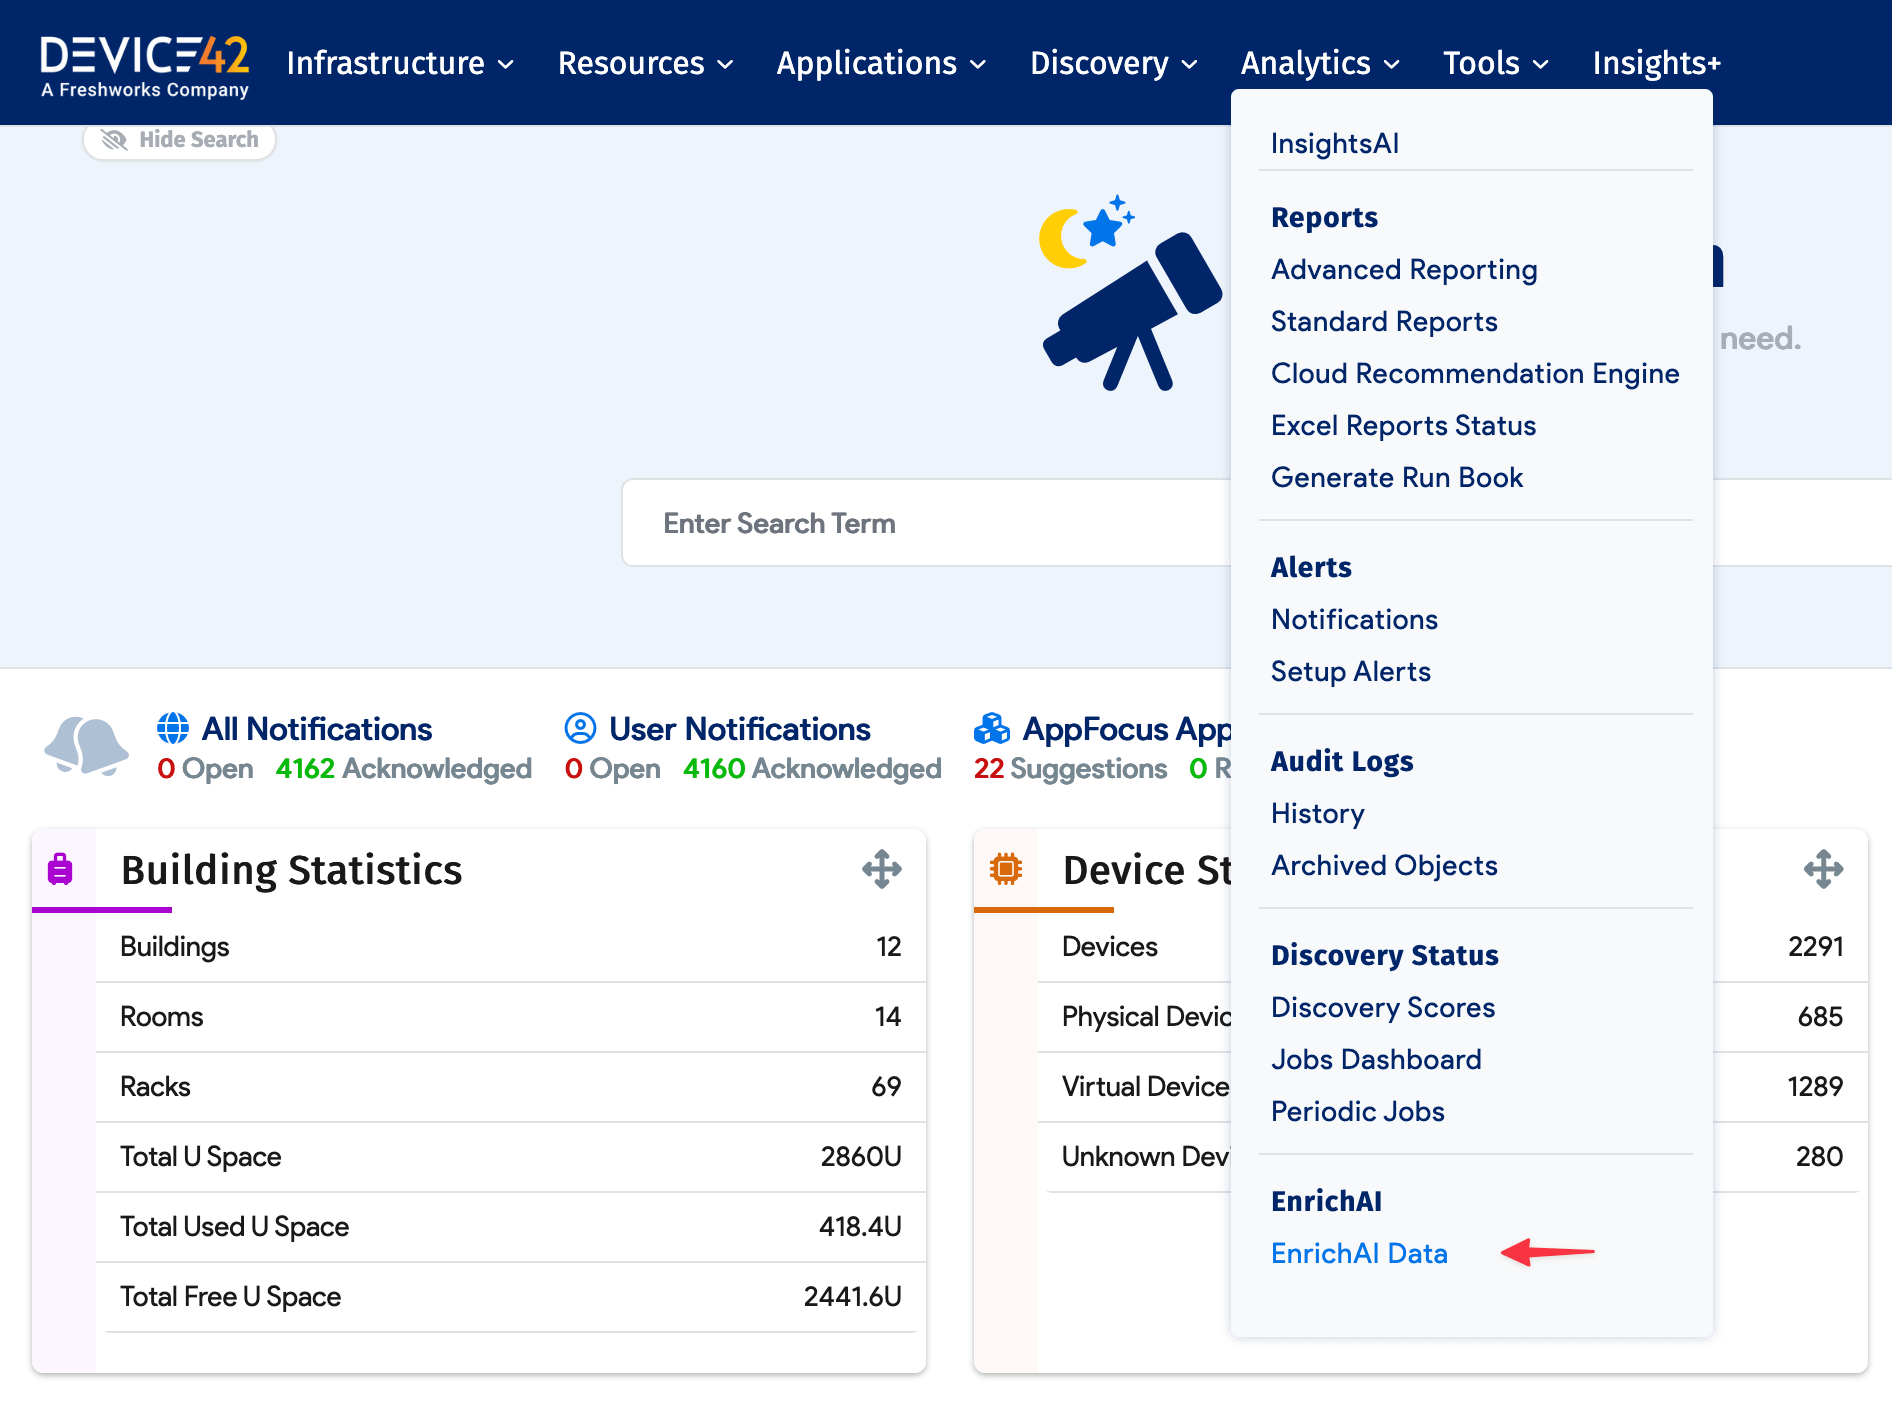The image size is (1892, 1402).
Task: Click the purple Building Statistics icon
Action: coord(60,869)
